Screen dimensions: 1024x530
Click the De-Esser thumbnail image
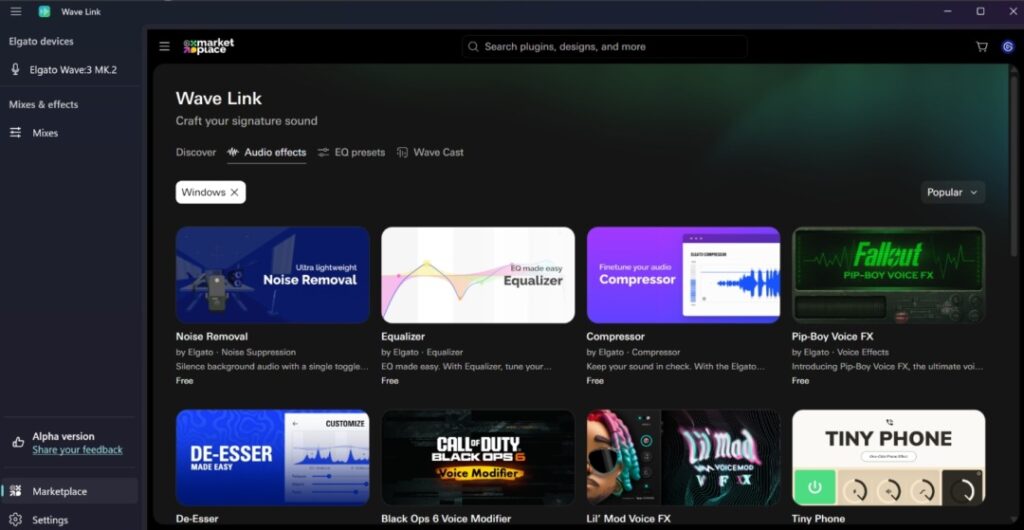[272, 458]
